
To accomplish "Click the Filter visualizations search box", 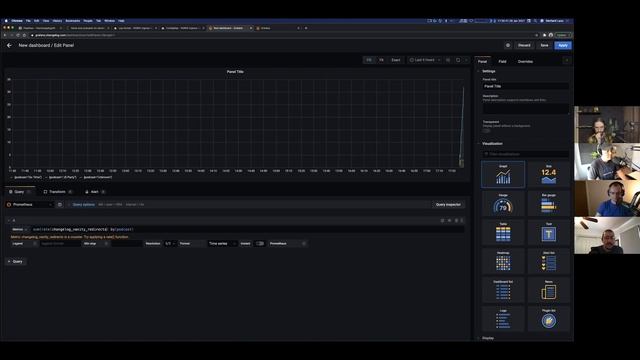I will (526, 154).
